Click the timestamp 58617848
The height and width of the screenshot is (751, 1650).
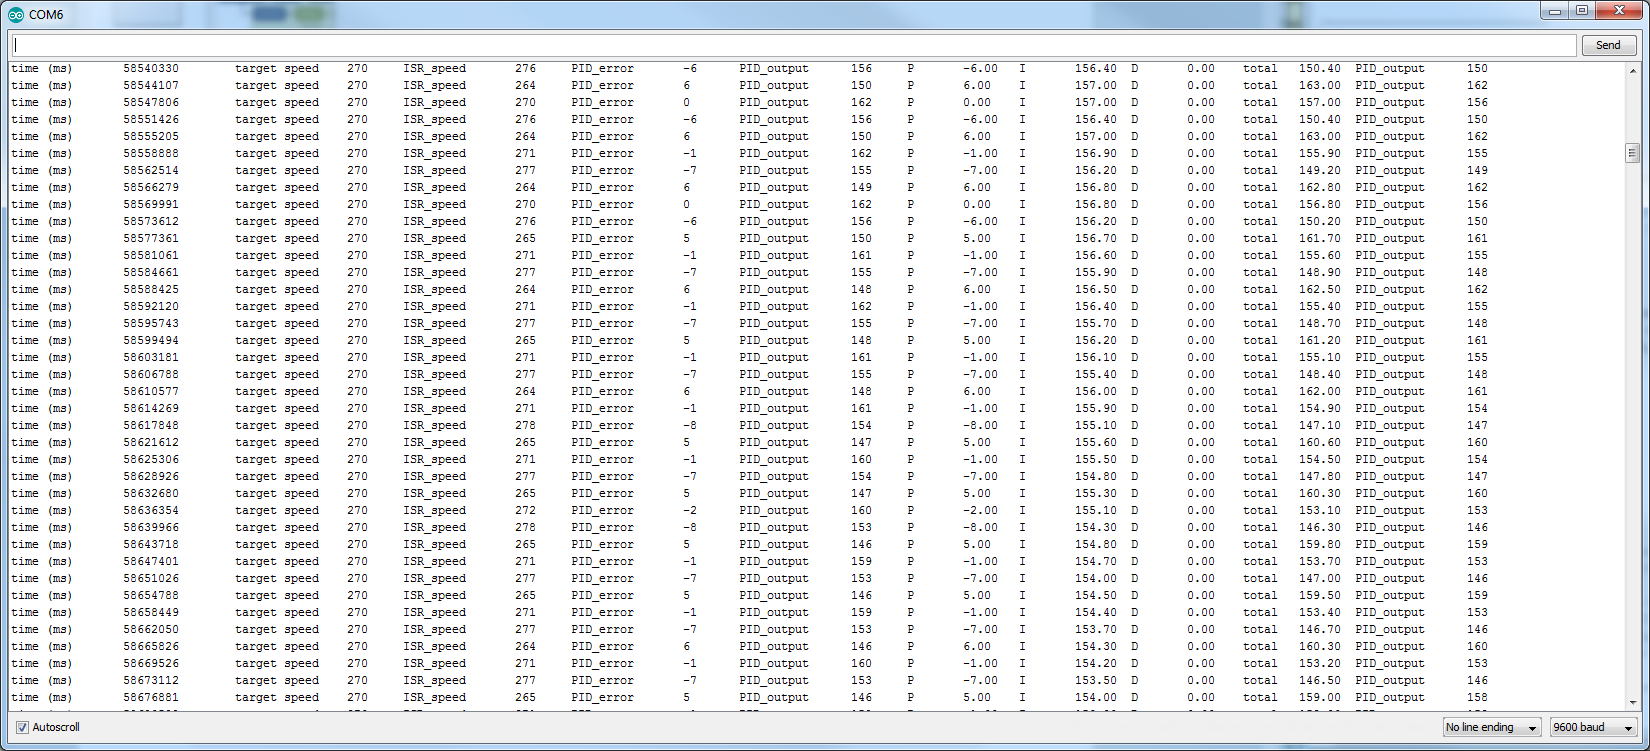[x=151, y=425]
